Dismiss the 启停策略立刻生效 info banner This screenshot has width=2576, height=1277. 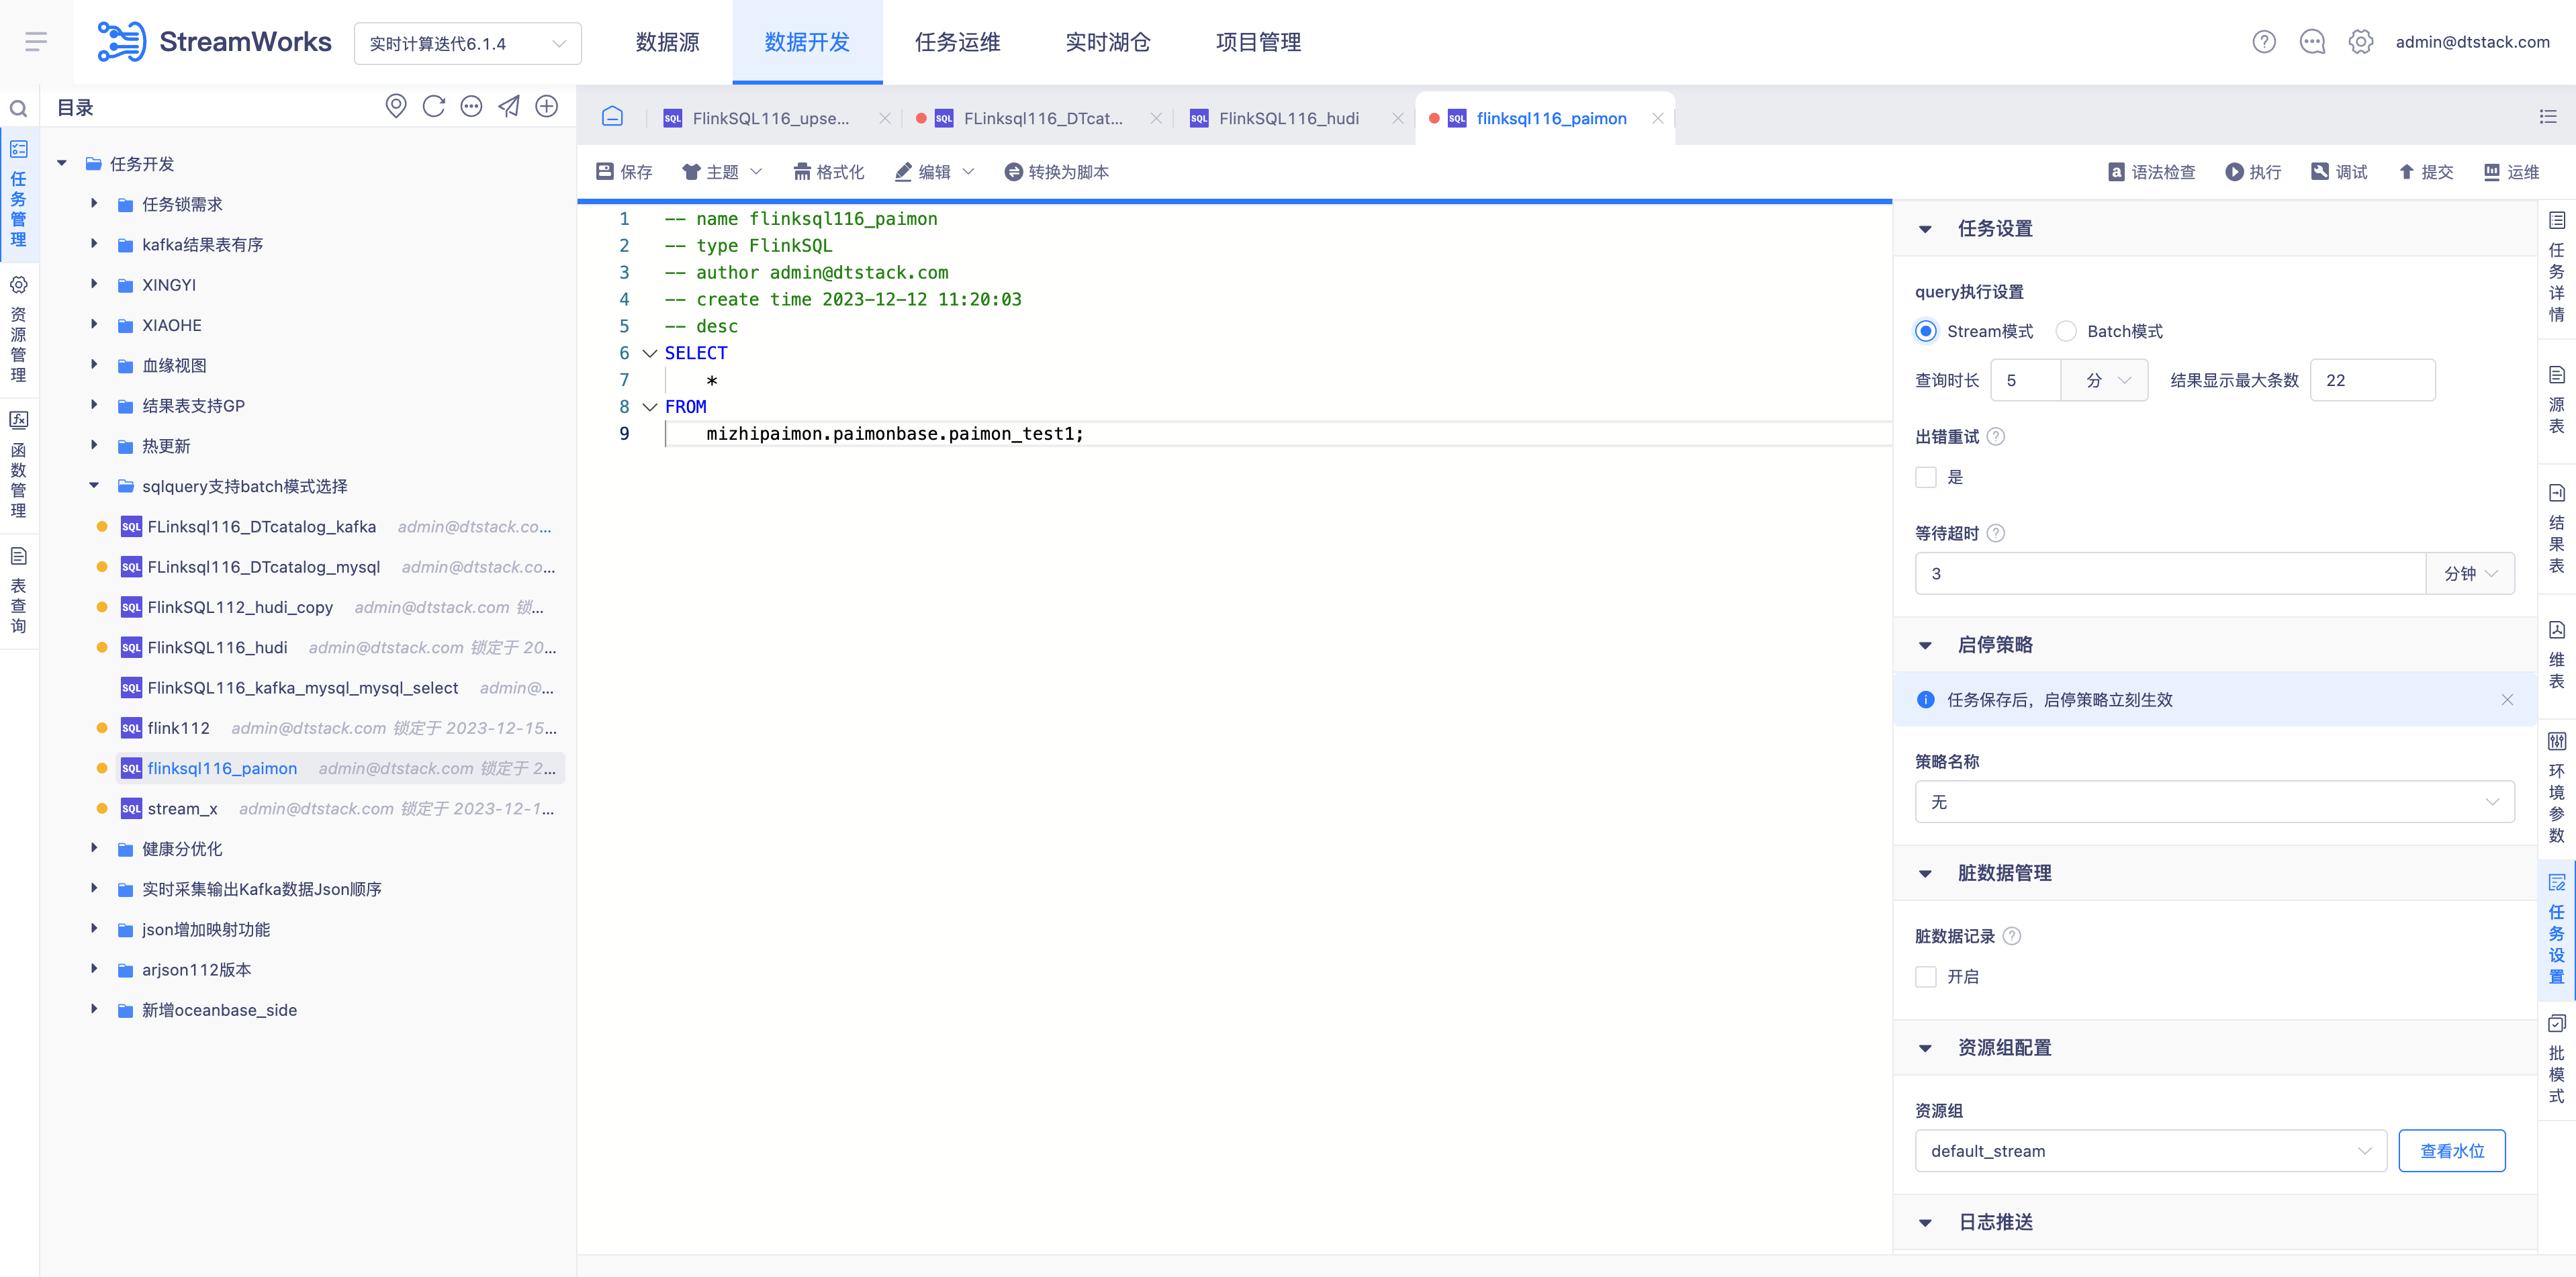(2507, 700)
